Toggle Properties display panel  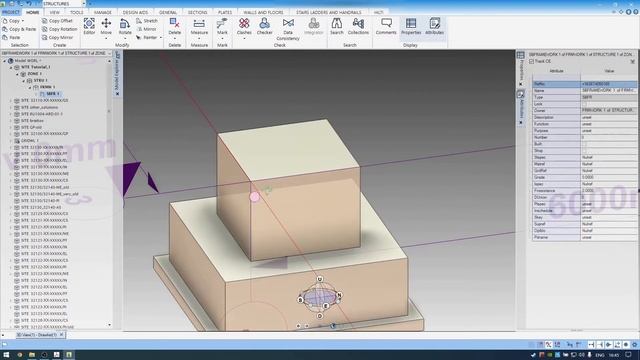(411, 27)
